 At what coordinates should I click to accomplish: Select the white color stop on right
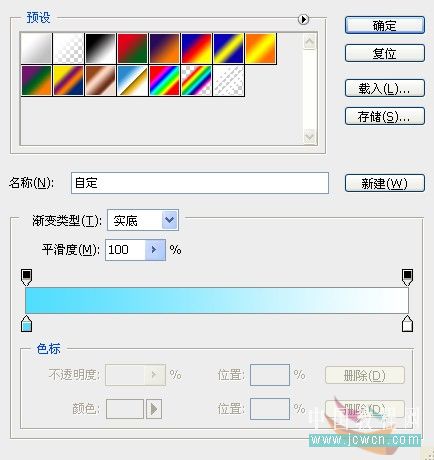[407, 324]
